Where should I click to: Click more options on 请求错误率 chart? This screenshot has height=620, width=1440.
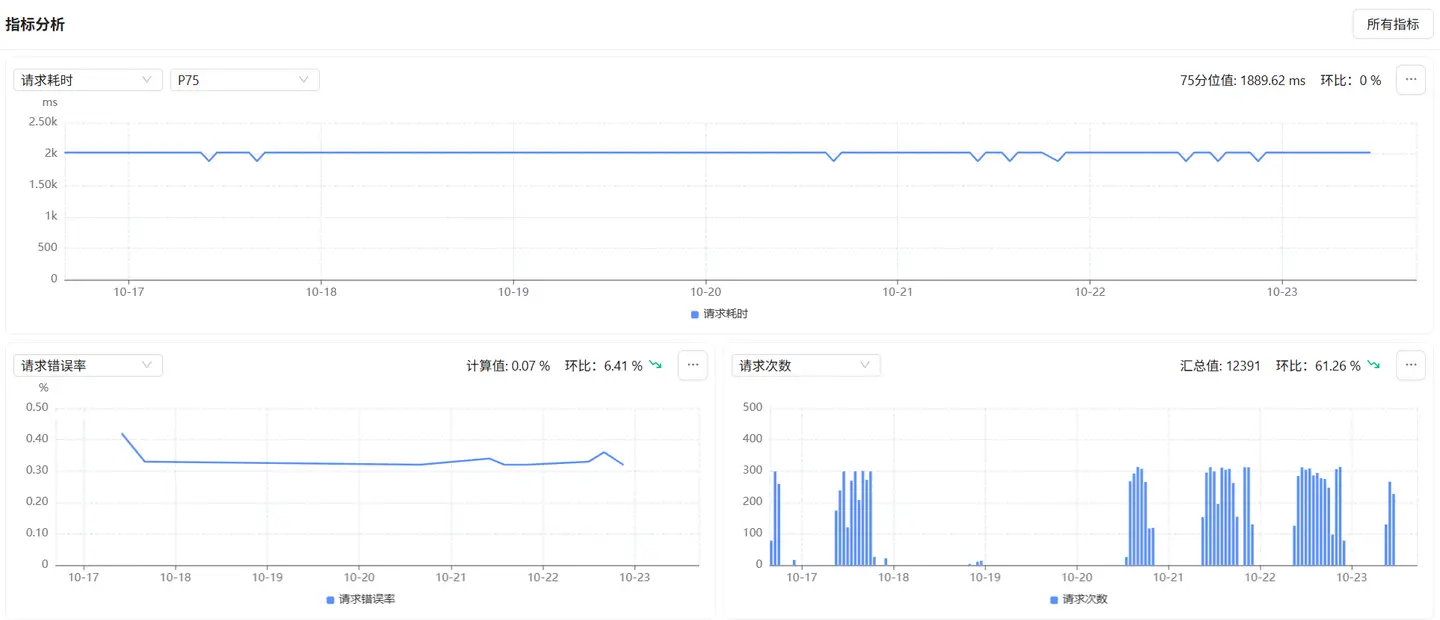[x=692, y=366]
